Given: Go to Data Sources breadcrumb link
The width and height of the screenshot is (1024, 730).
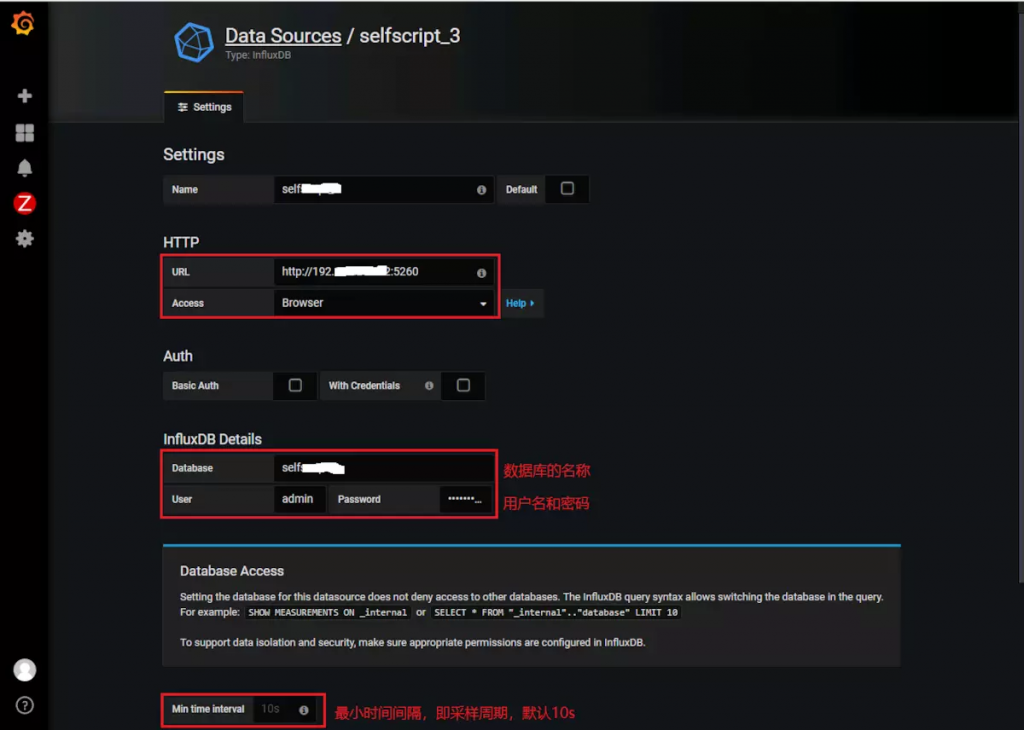Looking at the screenshot, I should (x=283, y=35).
